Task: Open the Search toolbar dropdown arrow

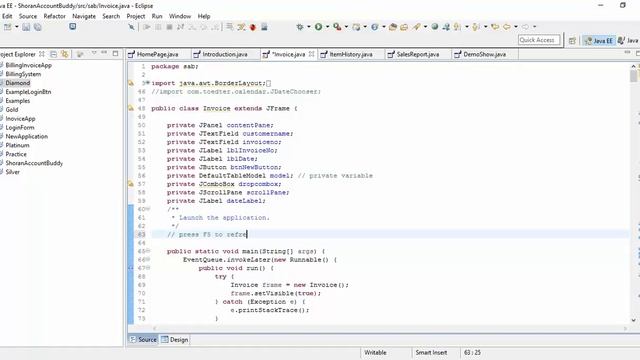Action: 425,27
